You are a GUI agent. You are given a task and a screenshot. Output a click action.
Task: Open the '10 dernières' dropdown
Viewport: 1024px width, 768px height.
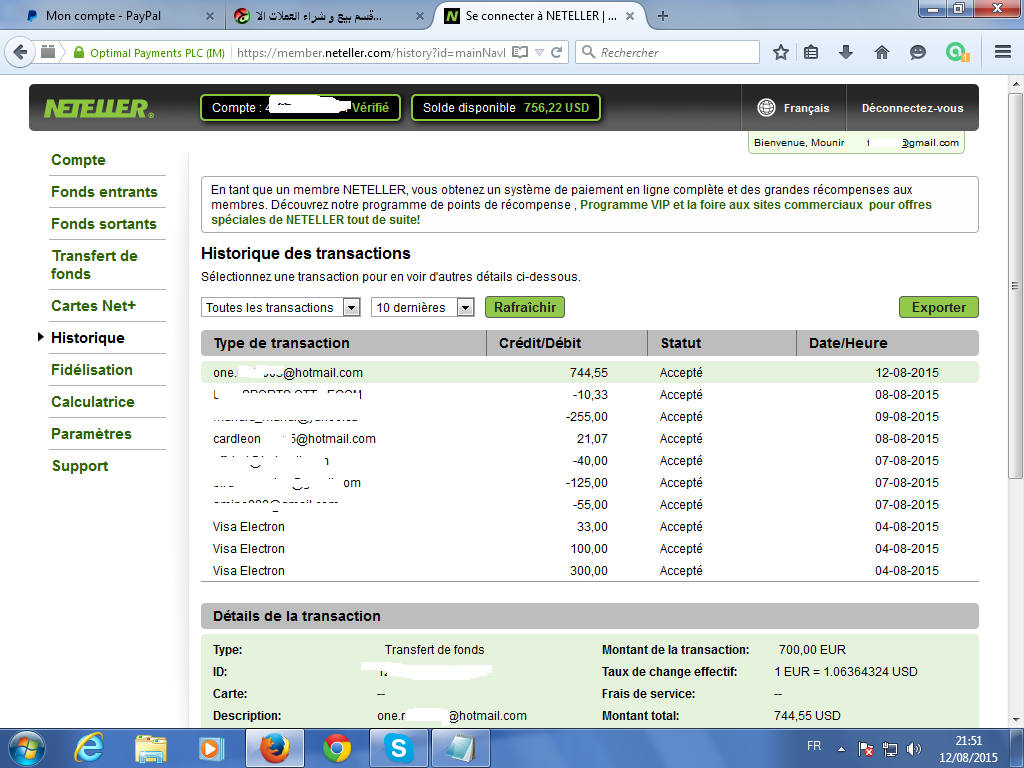coord(423,308)
